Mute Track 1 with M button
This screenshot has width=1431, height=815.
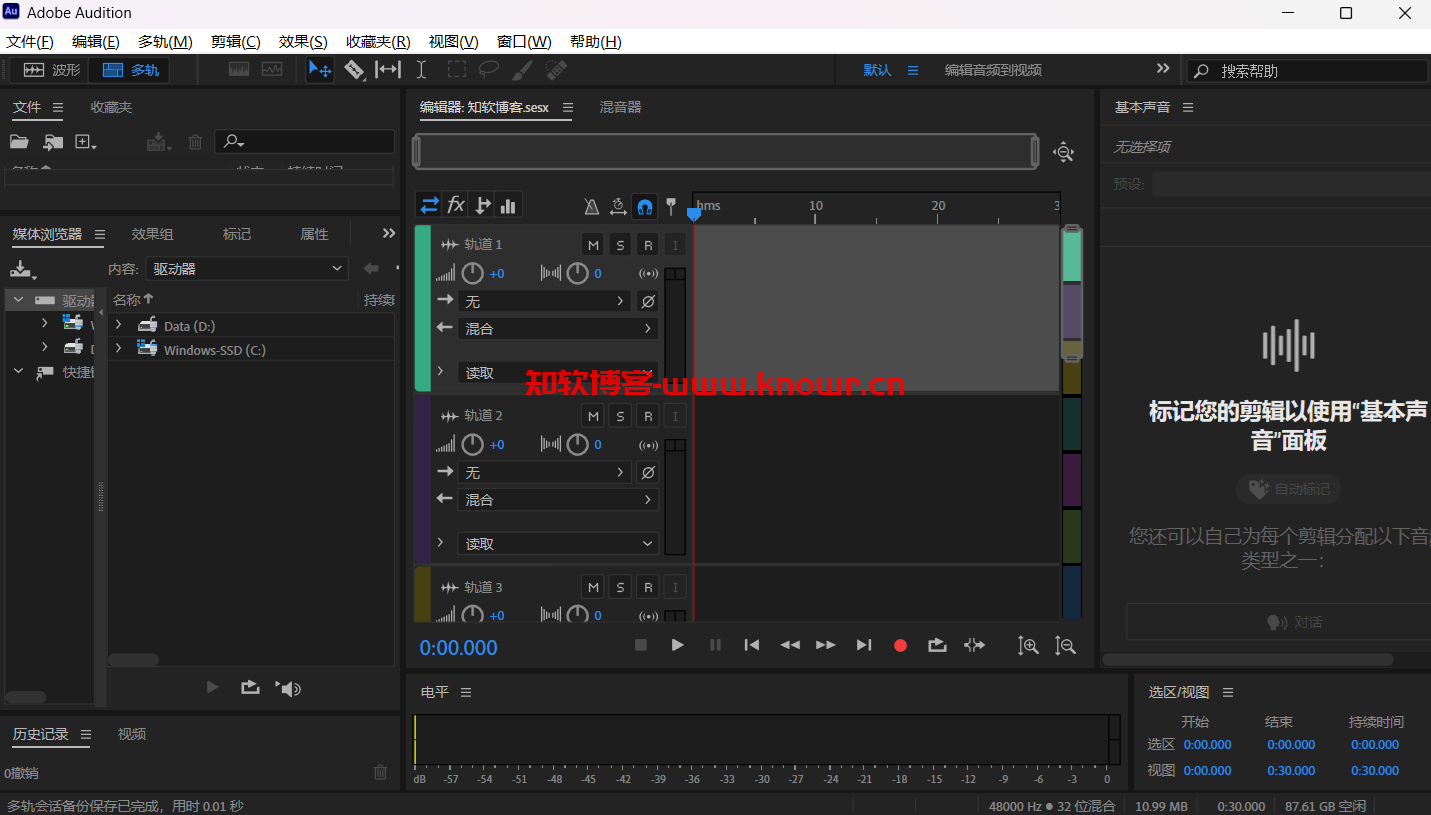[594, 245]
